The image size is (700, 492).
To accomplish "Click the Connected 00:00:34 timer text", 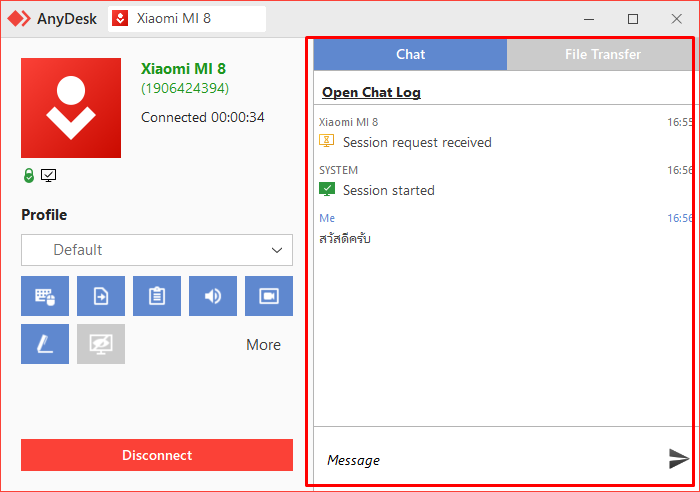I will pos(203,117).
